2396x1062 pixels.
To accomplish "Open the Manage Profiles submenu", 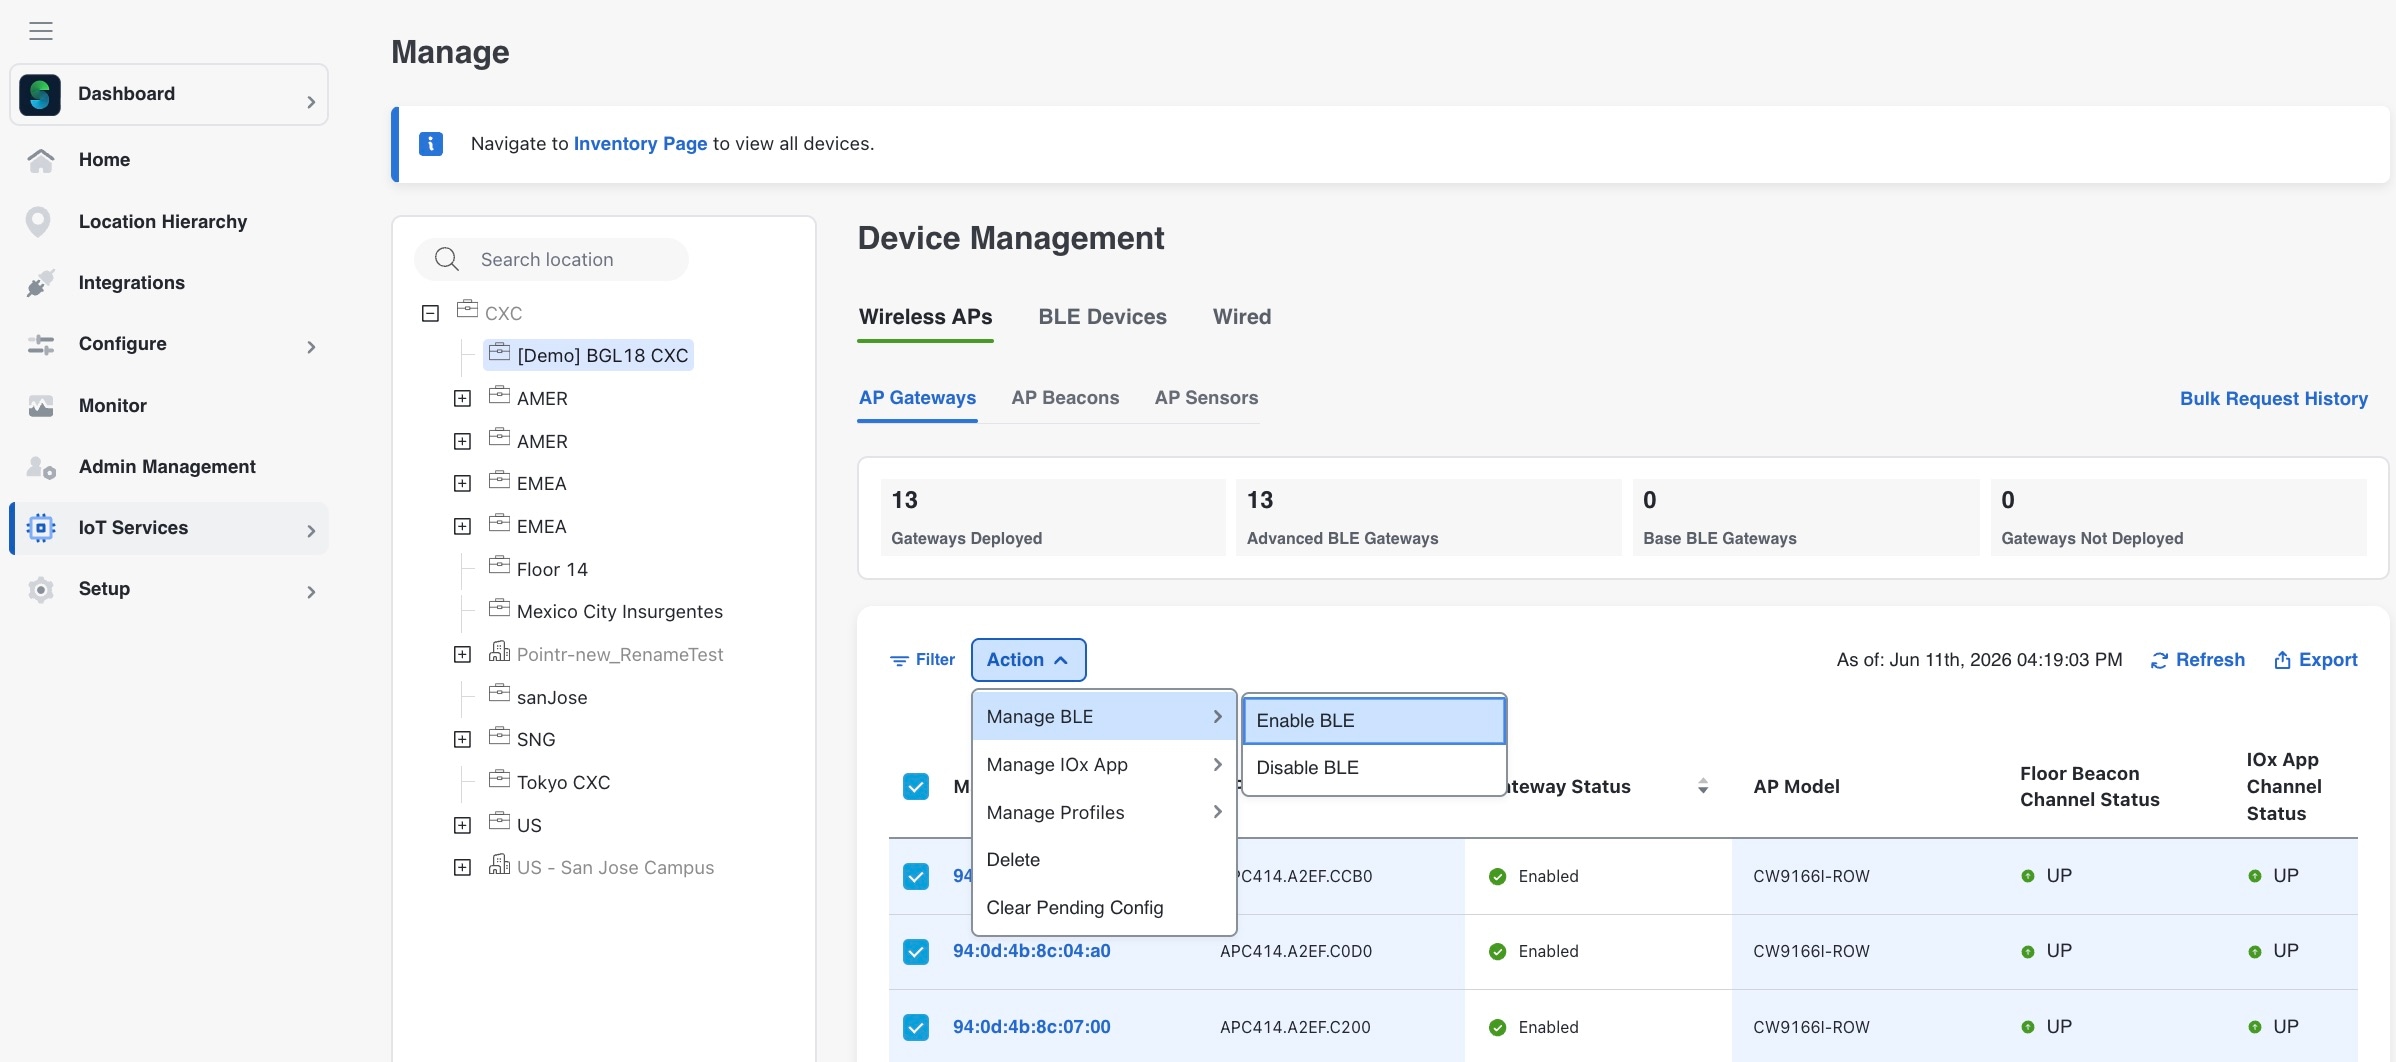I will [1104, 813].
